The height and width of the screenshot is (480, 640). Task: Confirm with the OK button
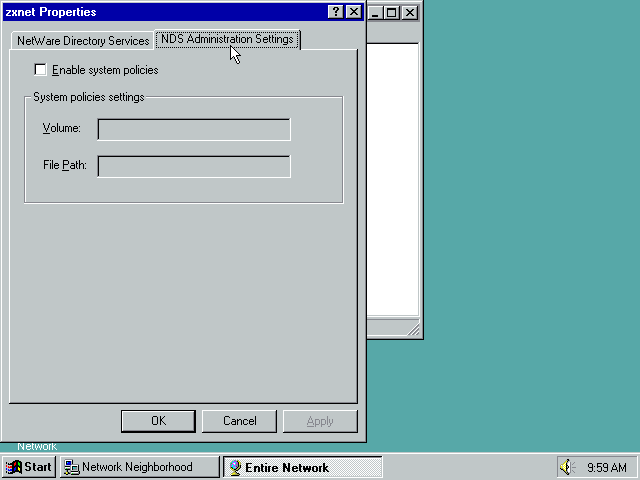pos(158,421)
